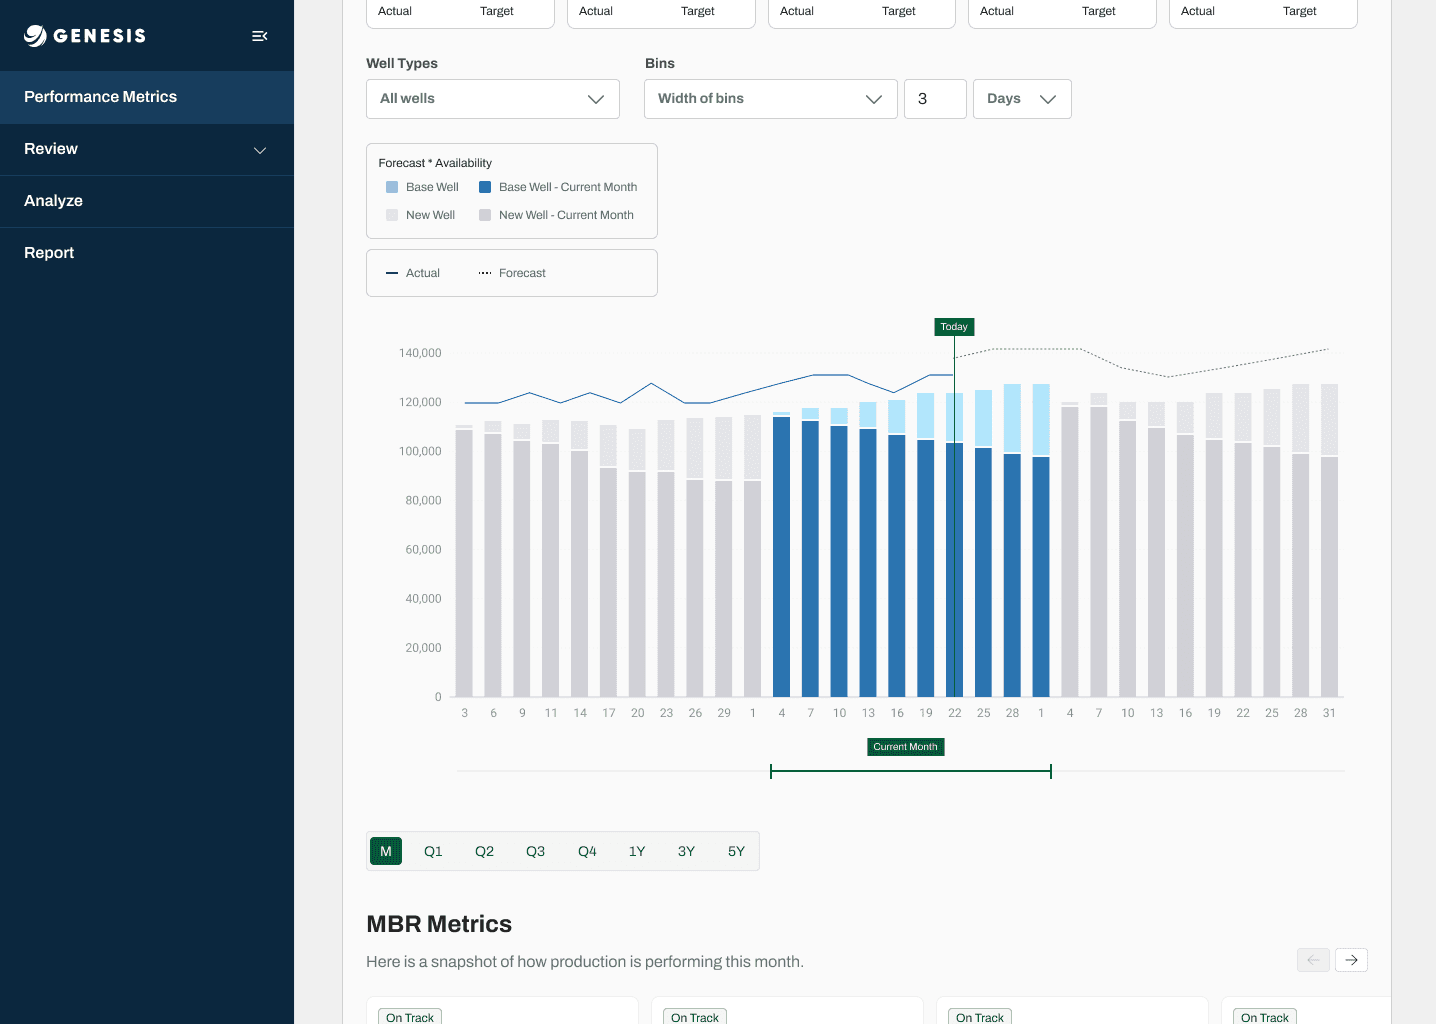Viewport: 1436px width, 1024px height.
Task: Select the Q4 time range
Action: [587, 851]
